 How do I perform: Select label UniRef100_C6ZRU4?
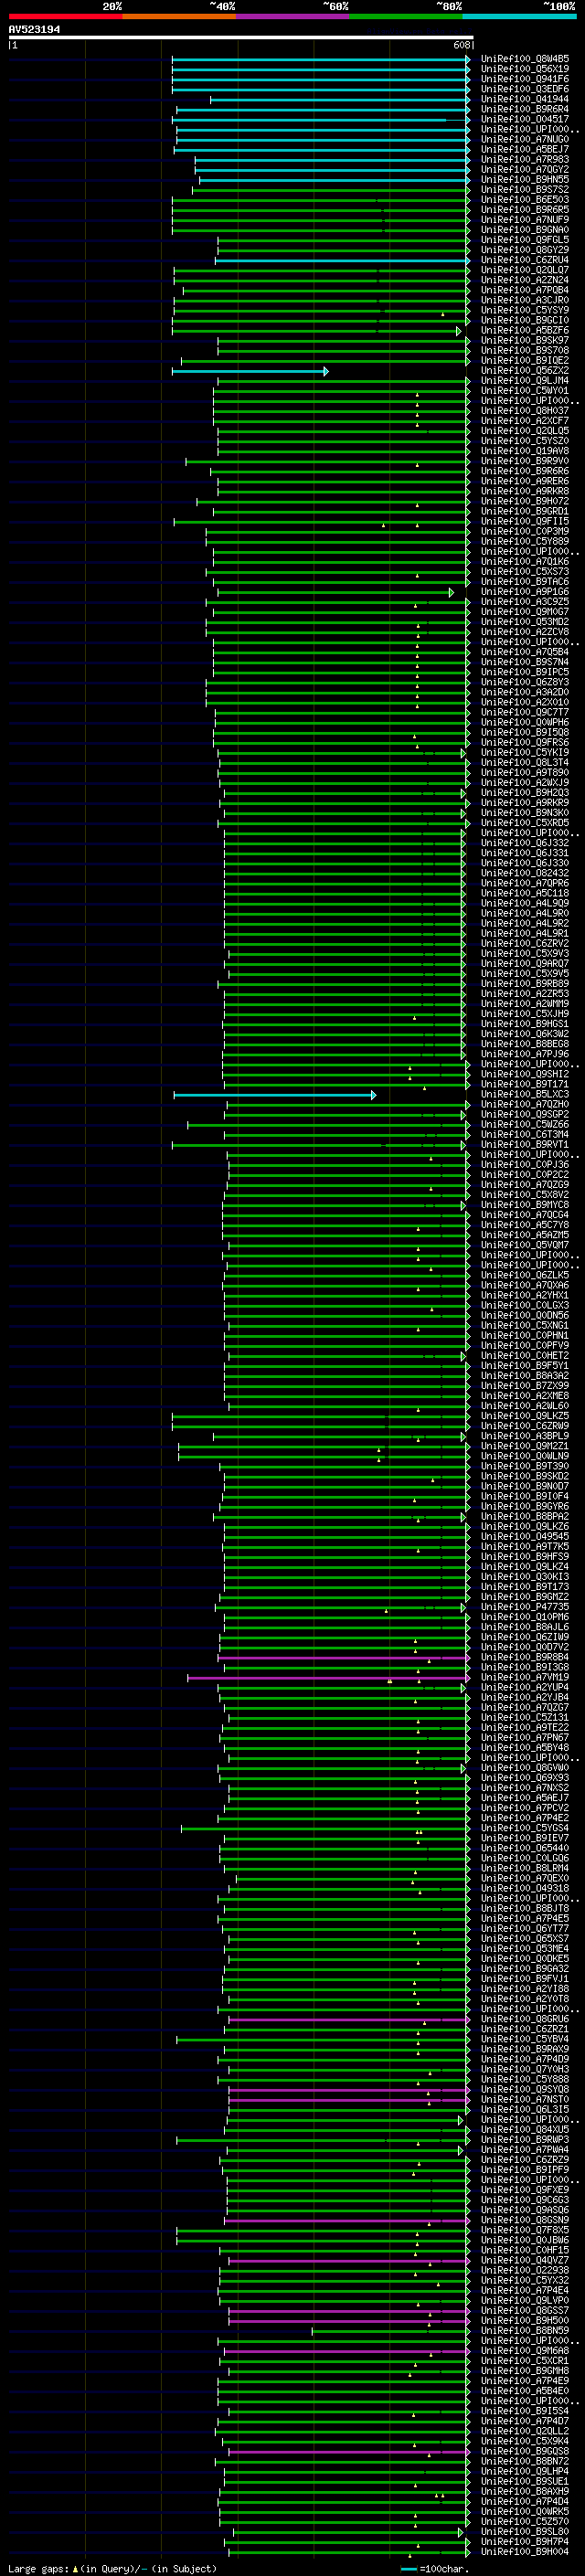[x=525, y=260]
